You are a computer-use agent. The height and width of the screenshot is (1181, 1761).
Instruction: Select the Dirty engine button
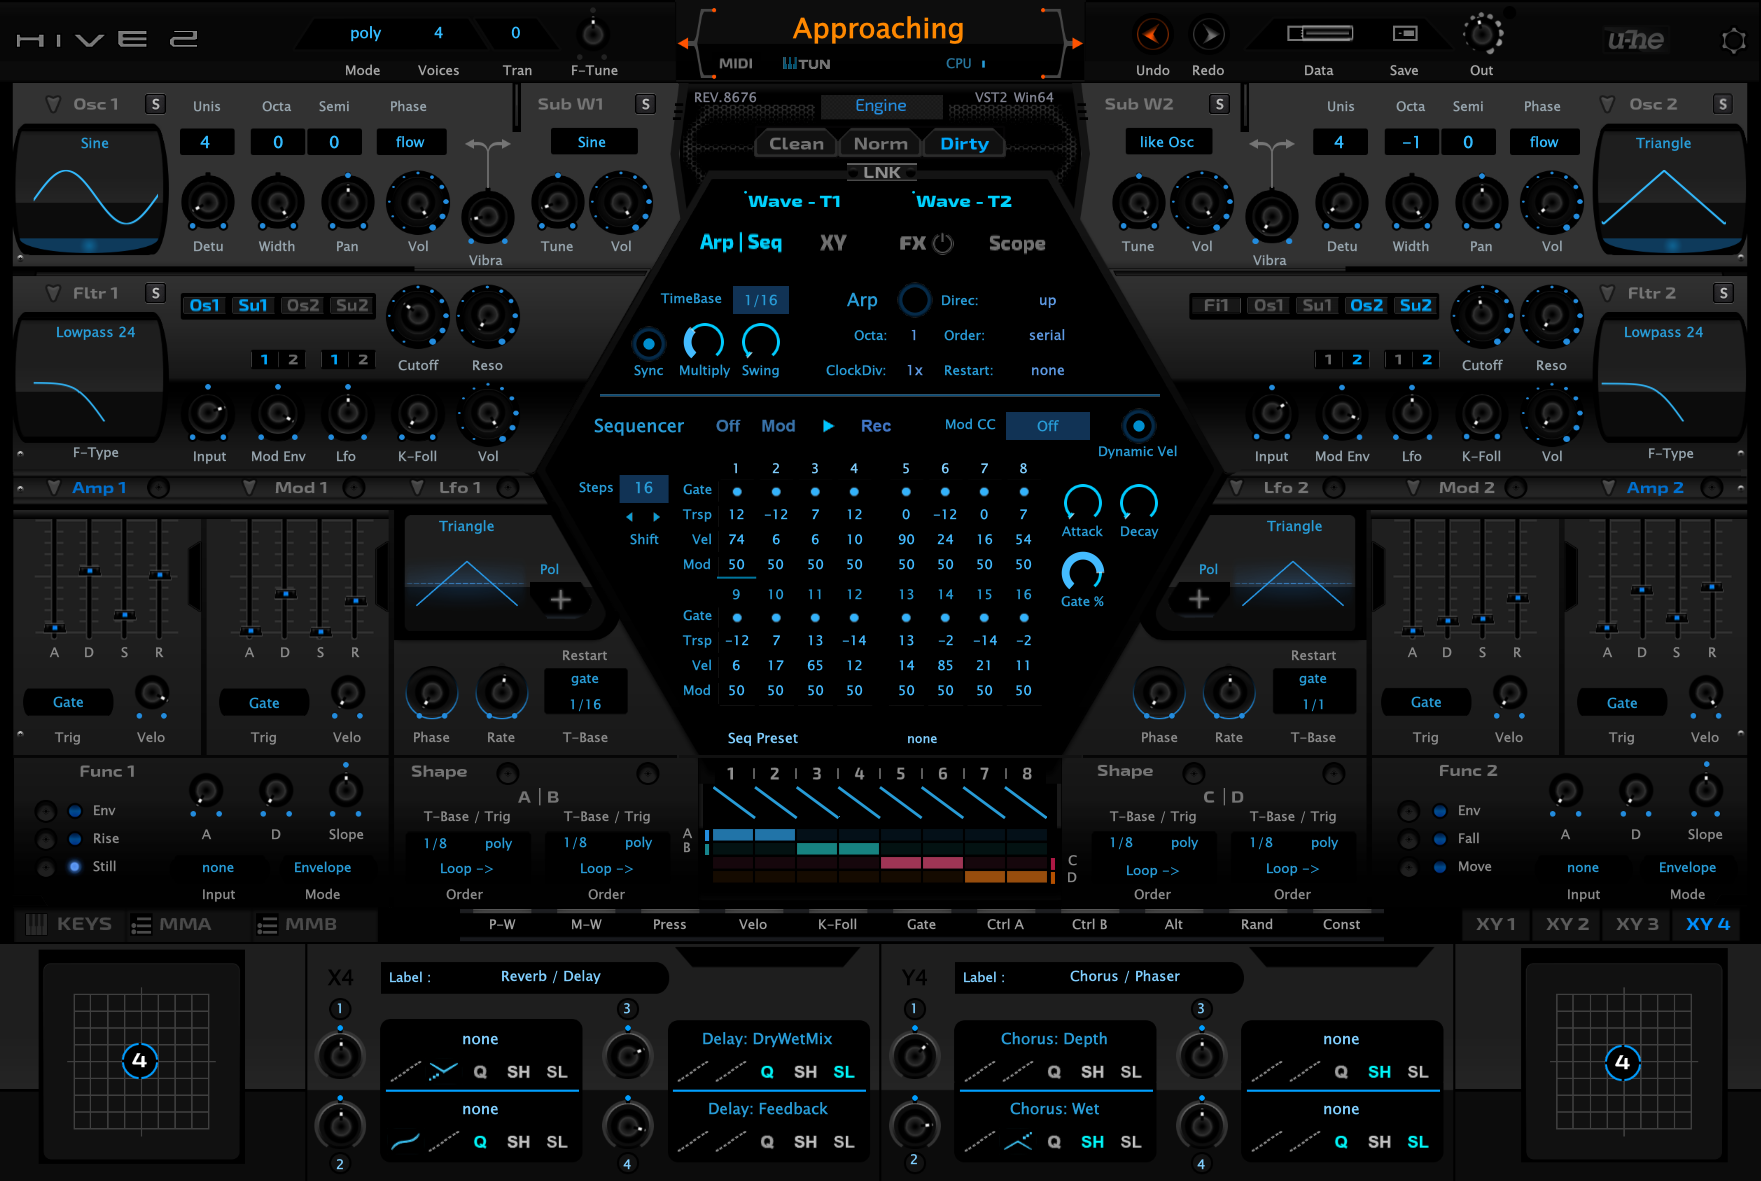(x=964, y=144)
